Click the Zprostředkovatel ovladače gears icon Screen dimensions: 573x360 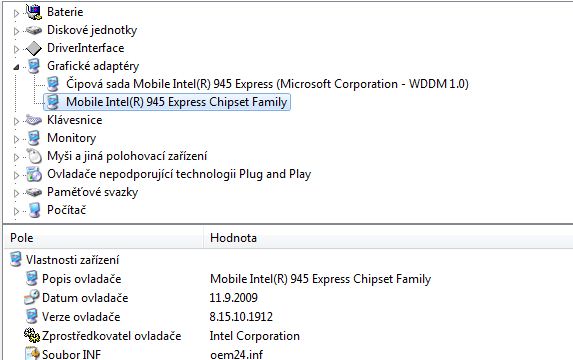pos(32,335)
